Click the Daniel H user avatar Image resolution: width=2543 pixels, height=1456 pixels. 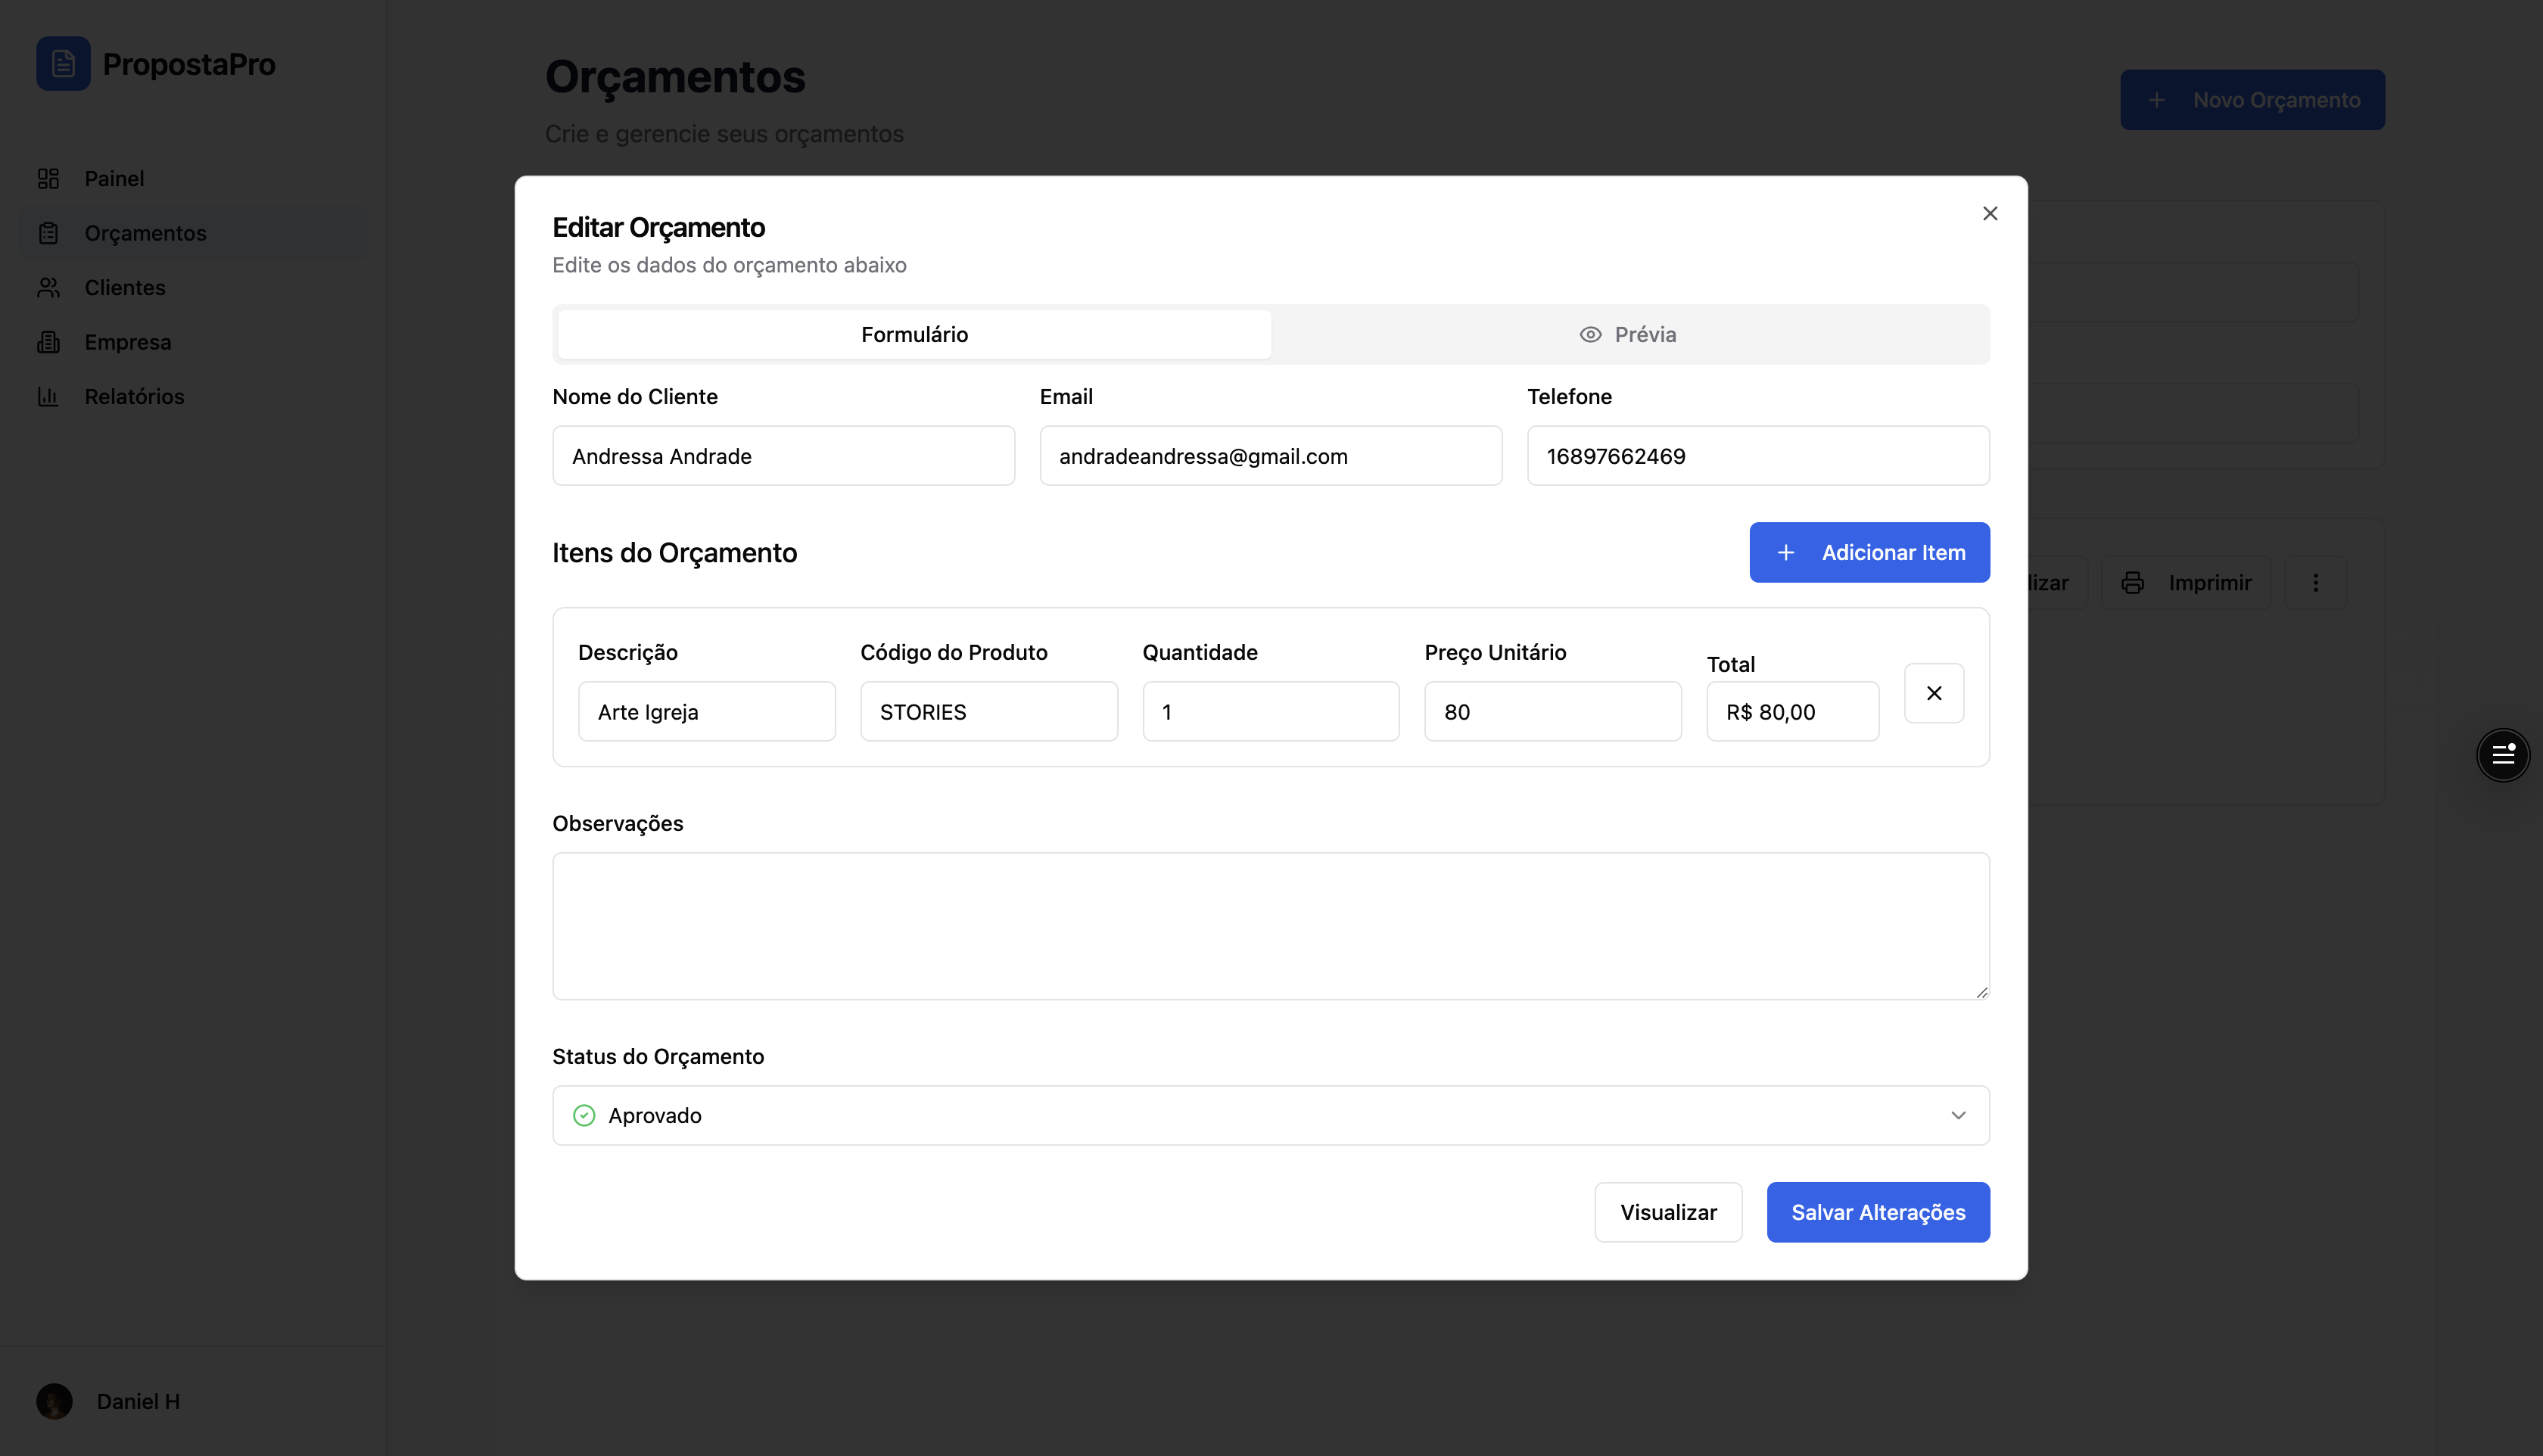click(x=55, y=1401)
